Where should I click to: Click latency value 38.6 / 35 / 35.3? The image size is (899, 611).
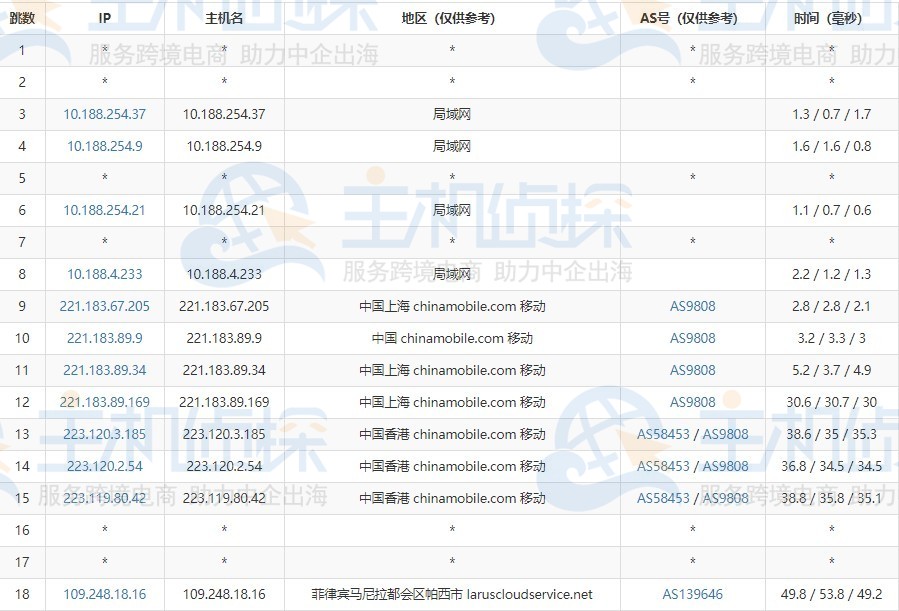point(831,434)
